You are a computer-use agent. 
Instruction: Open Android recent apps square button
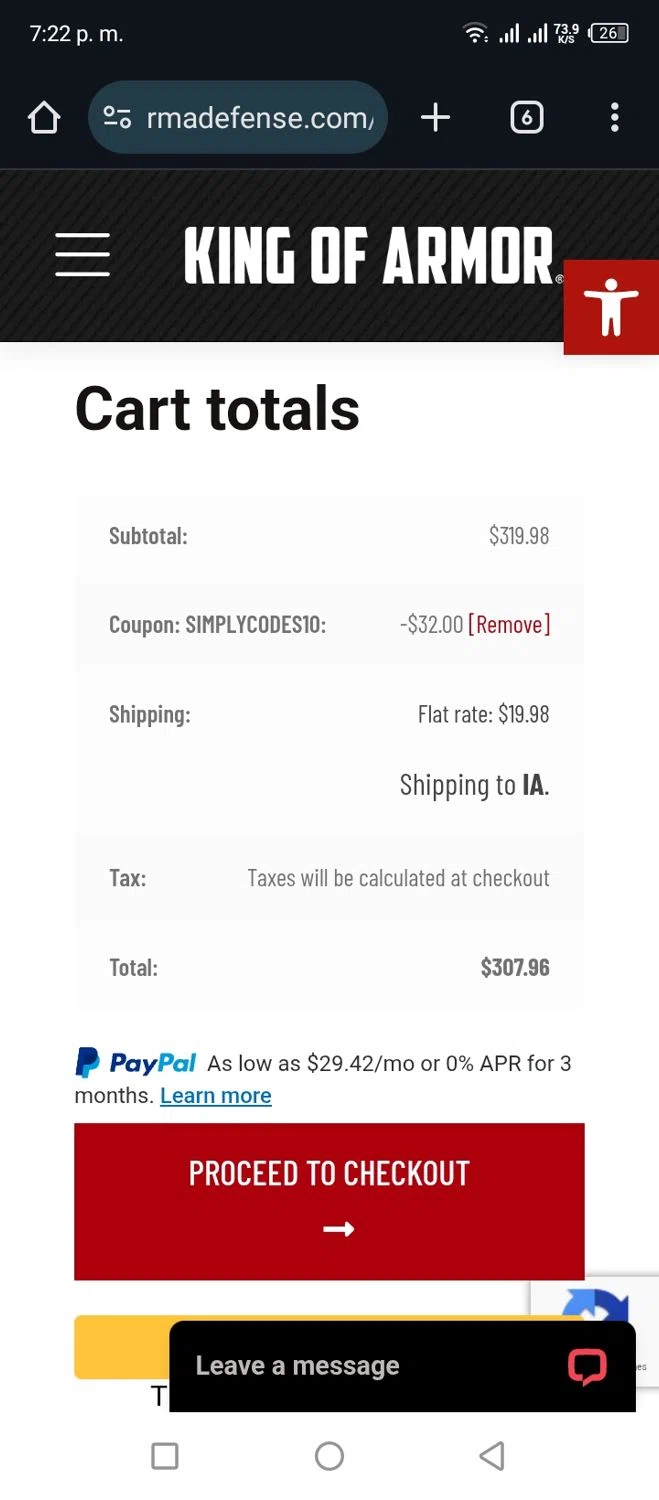click(x=165, y=1456)
